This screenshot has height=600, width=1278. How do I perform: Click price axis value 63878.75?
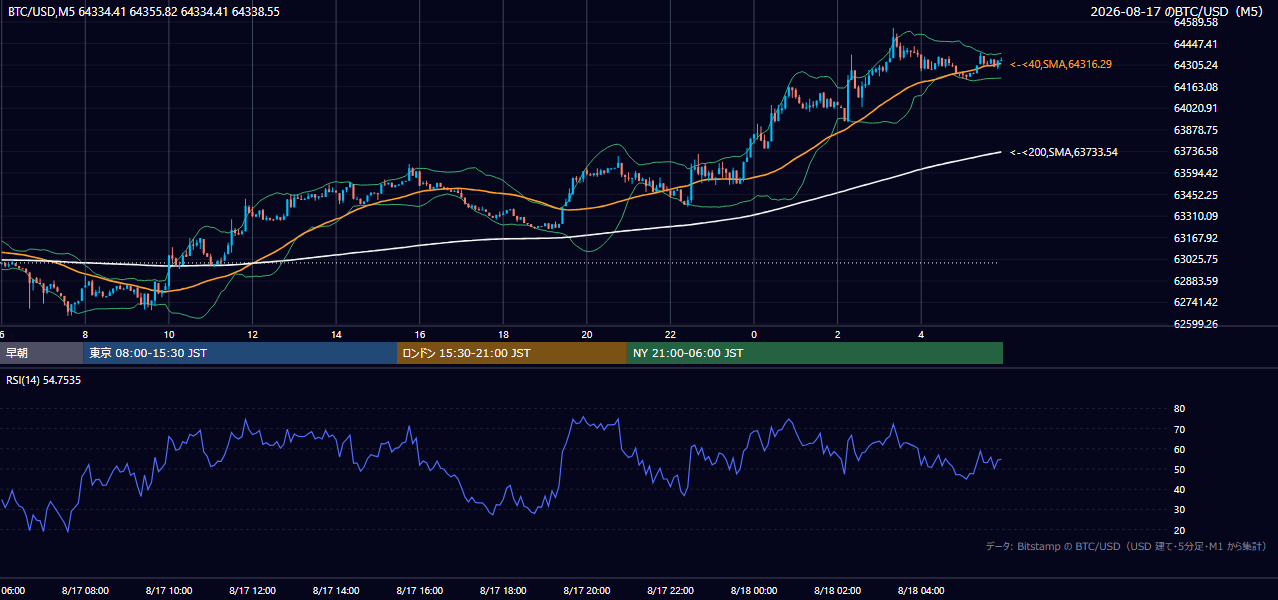coord(1196,130)
